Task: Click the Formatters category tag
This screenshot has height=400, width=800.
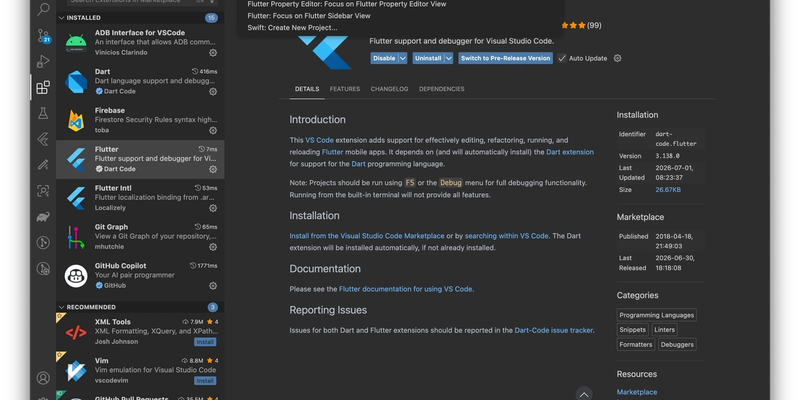Action: 636,344
